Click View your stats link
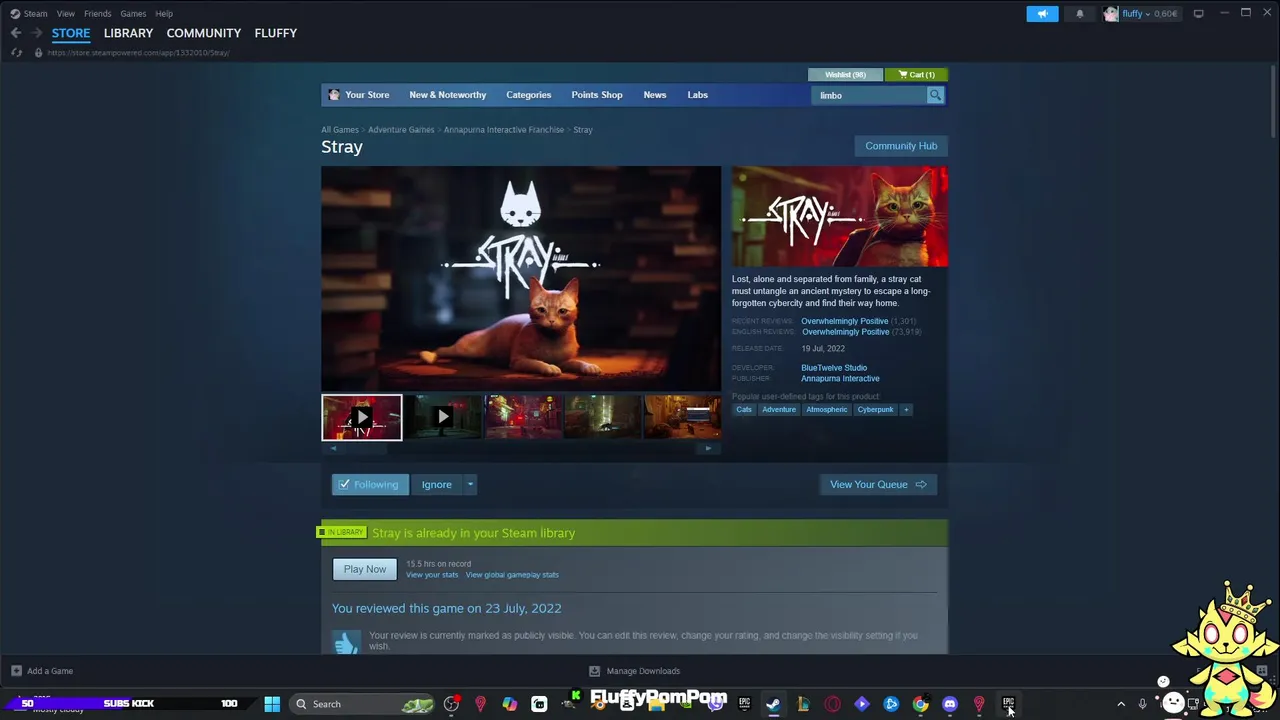The image size is (1280, 720). 432,575
